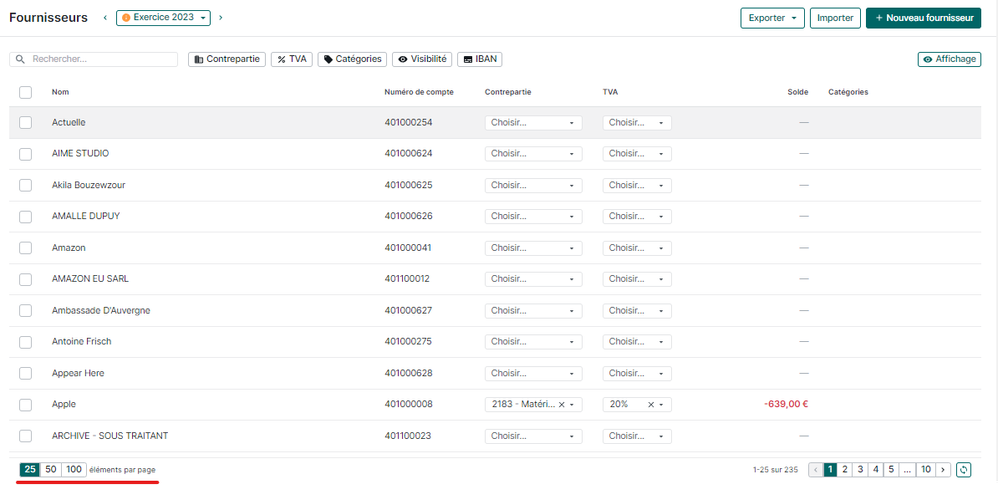The height and width of the screenshot is (485, 998).
Task: Go to the previous exercice with left chevron
Action: (106, 18)
